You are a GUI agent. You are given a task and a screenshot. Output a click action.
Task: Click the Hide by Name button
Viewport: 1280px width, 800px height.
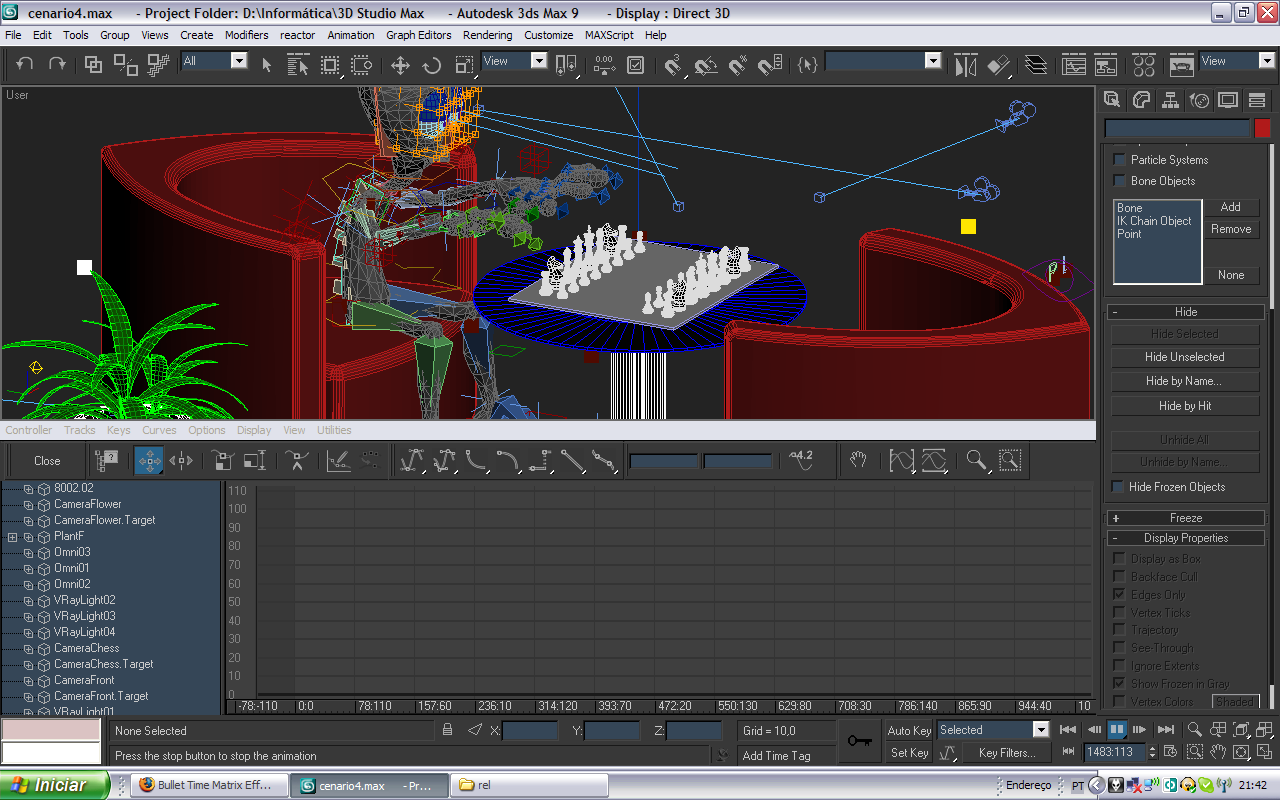coord(1185,381)
